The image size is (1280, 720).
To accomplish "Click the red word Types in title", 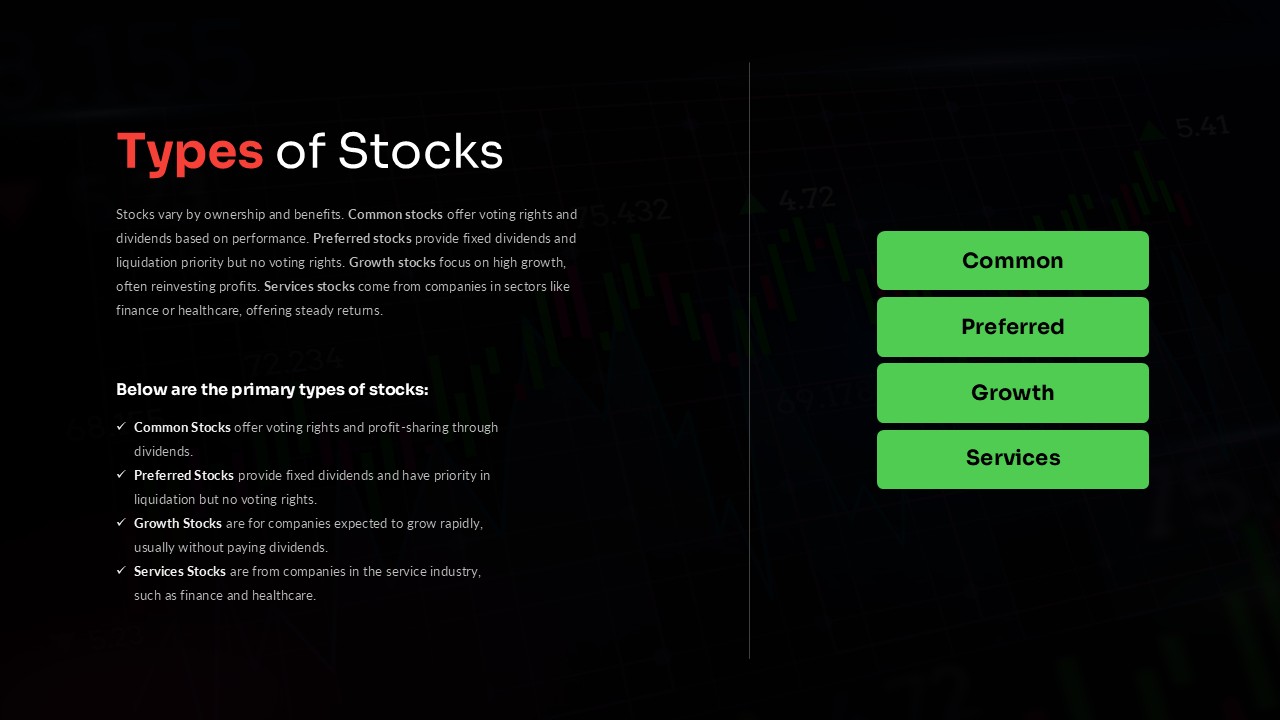I will tap(190, 152).
